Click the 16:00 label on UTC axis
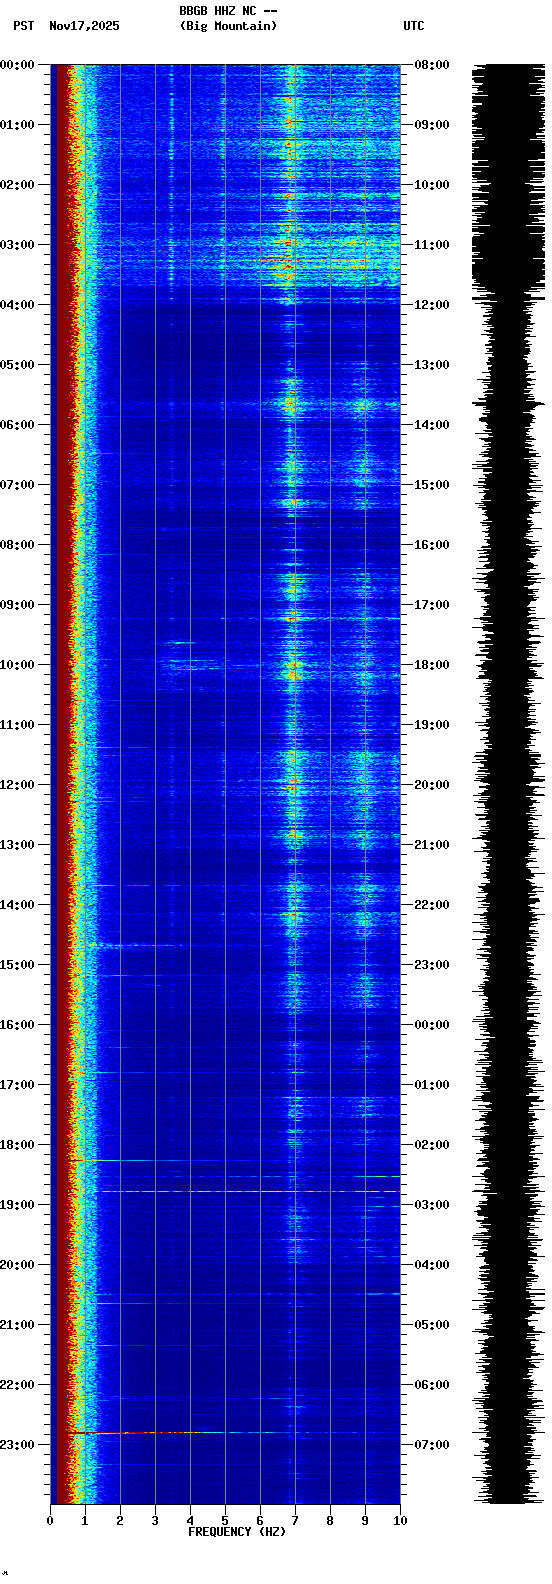Screen dimensions: 552x1584 click(x=432, y=545)
